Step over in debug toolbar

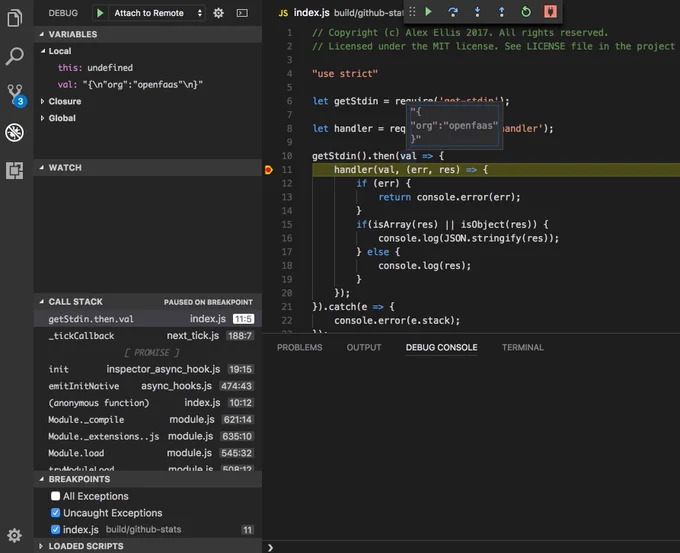(453, 12)
